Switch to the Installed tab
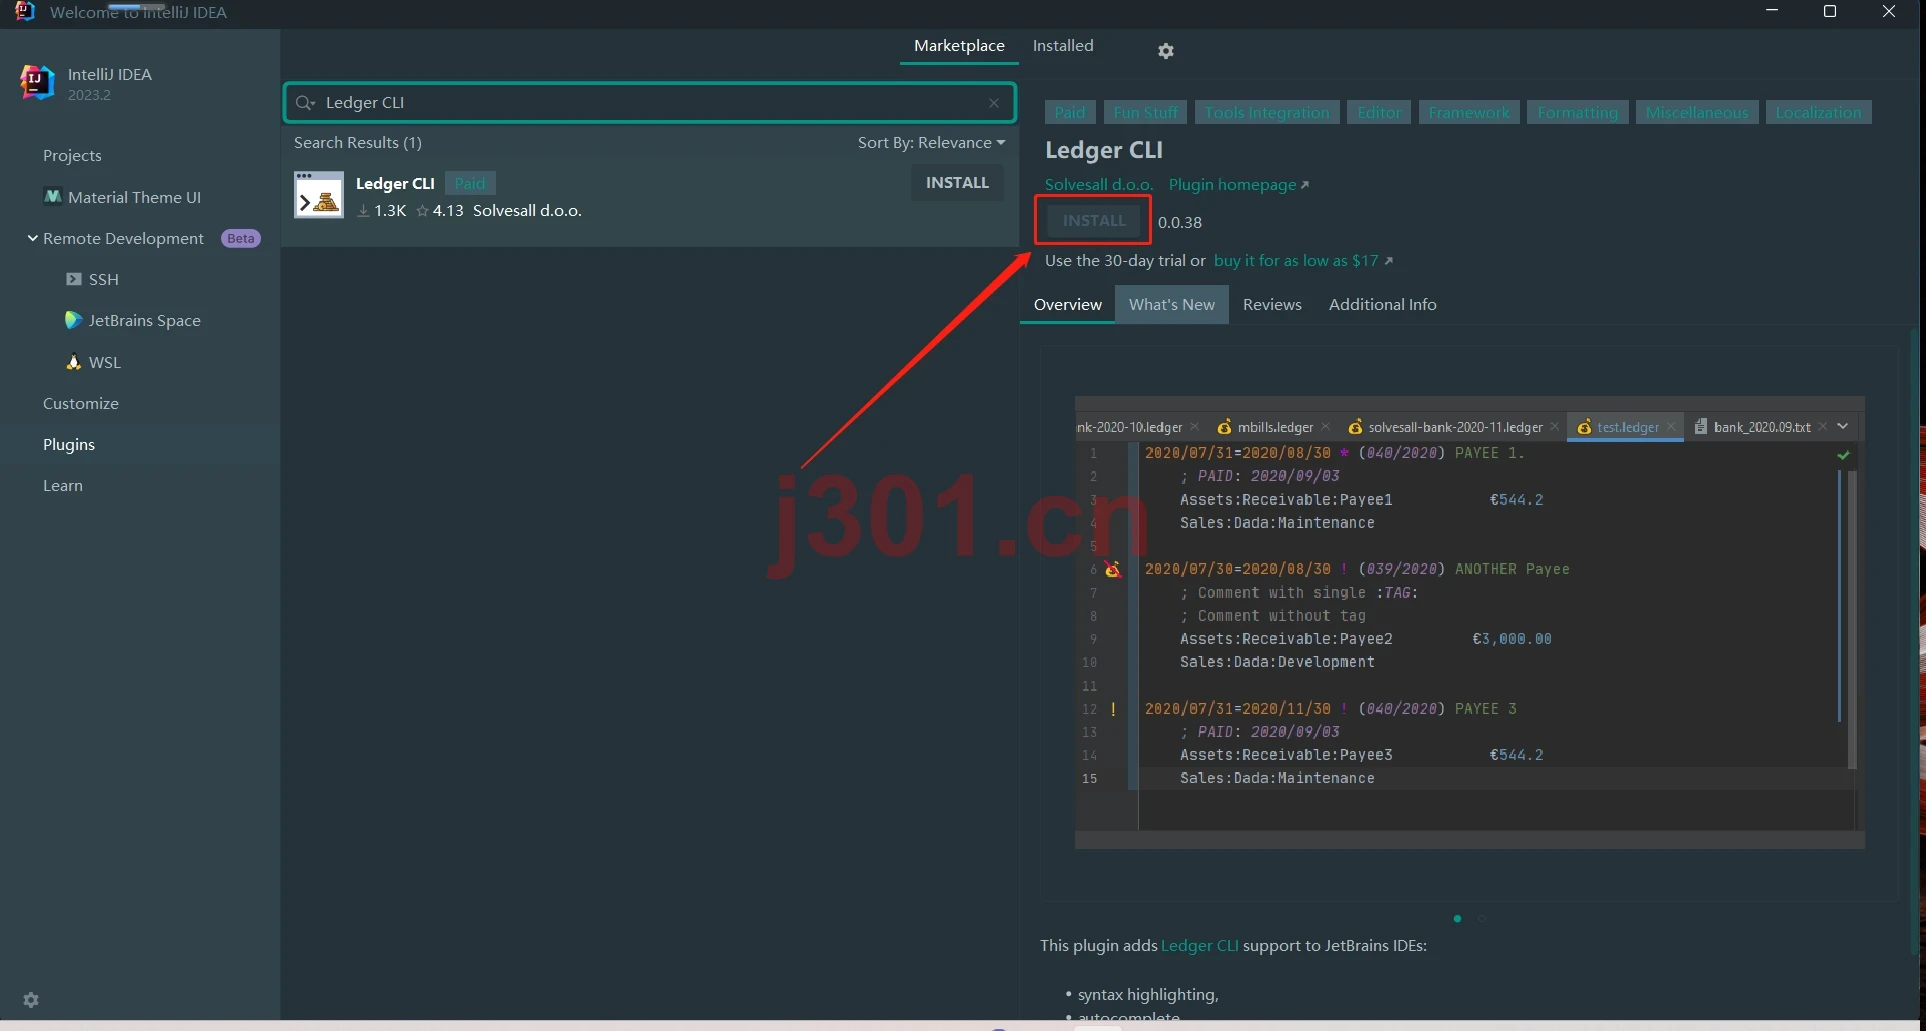The height and width of the screenshot is (1031, 1926). tap(1063, 46)
